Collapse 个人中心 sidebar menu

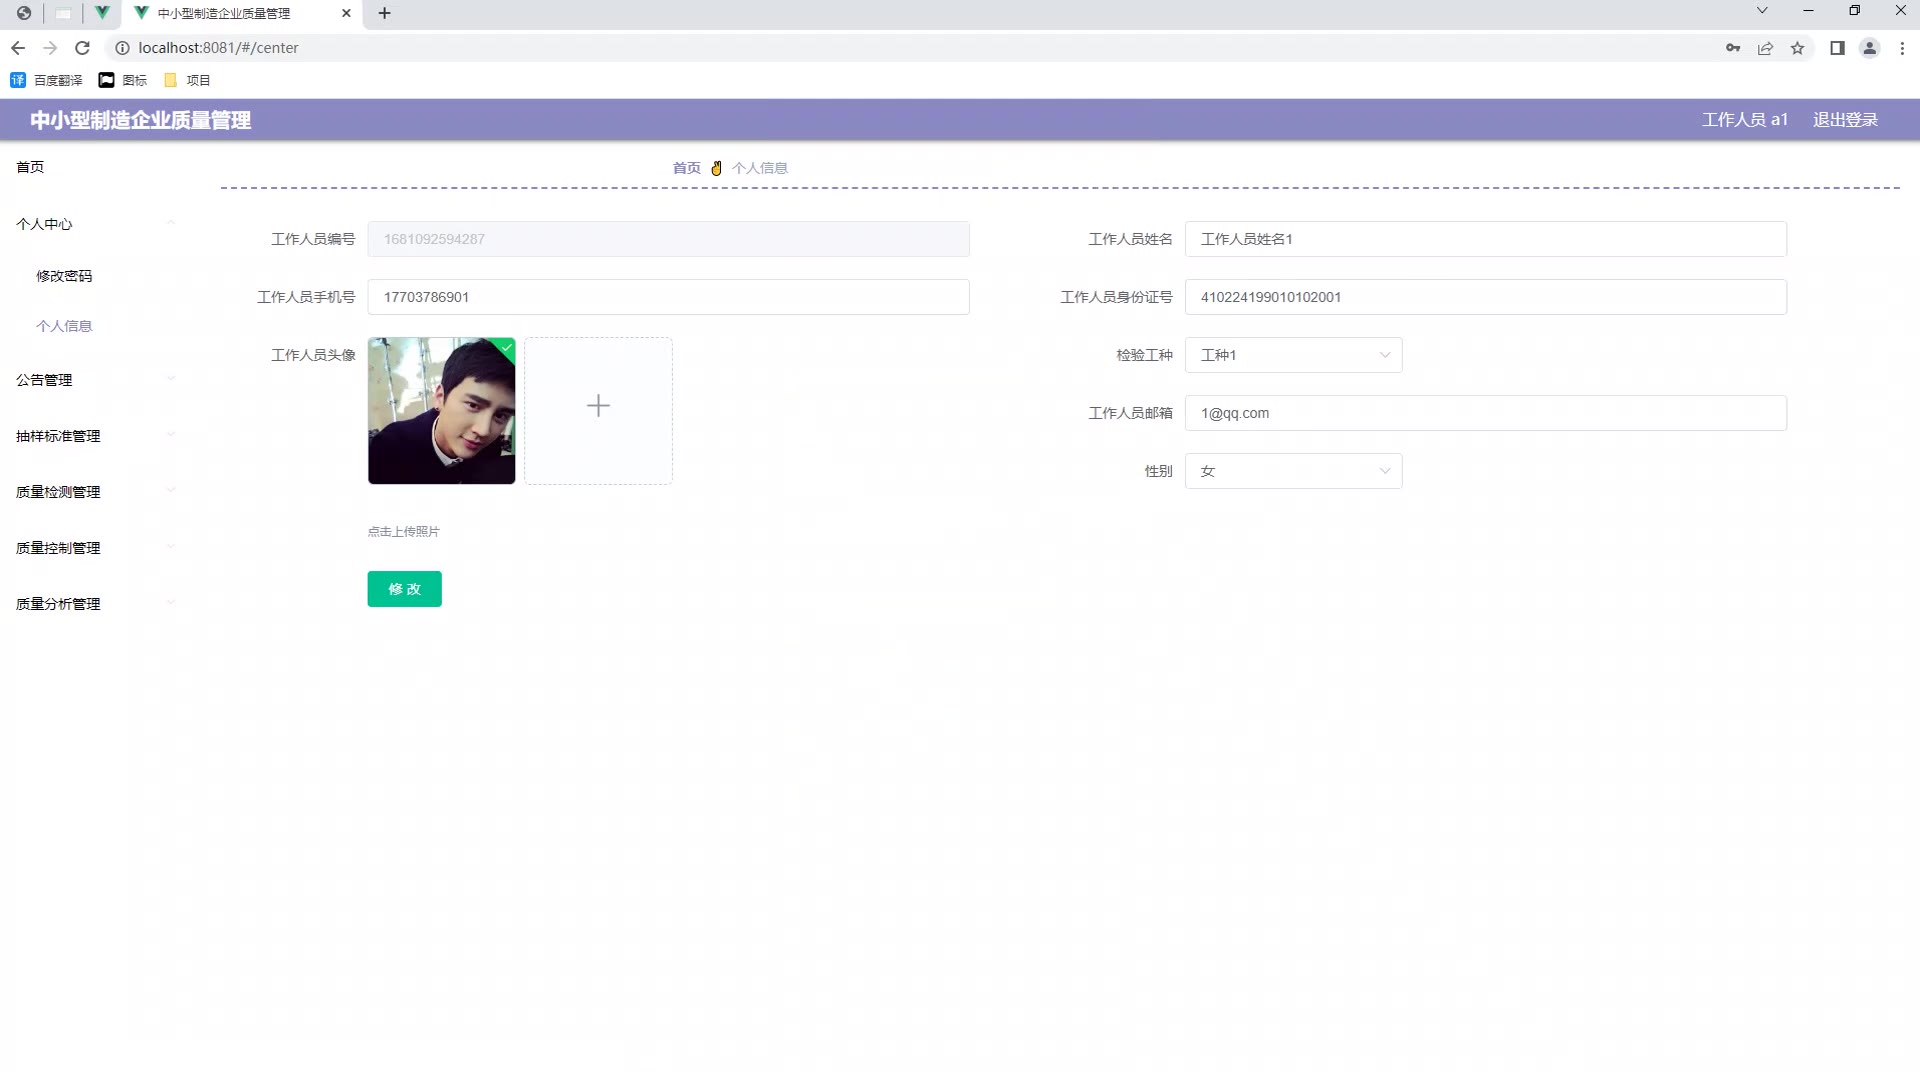[x=95, y=224]
